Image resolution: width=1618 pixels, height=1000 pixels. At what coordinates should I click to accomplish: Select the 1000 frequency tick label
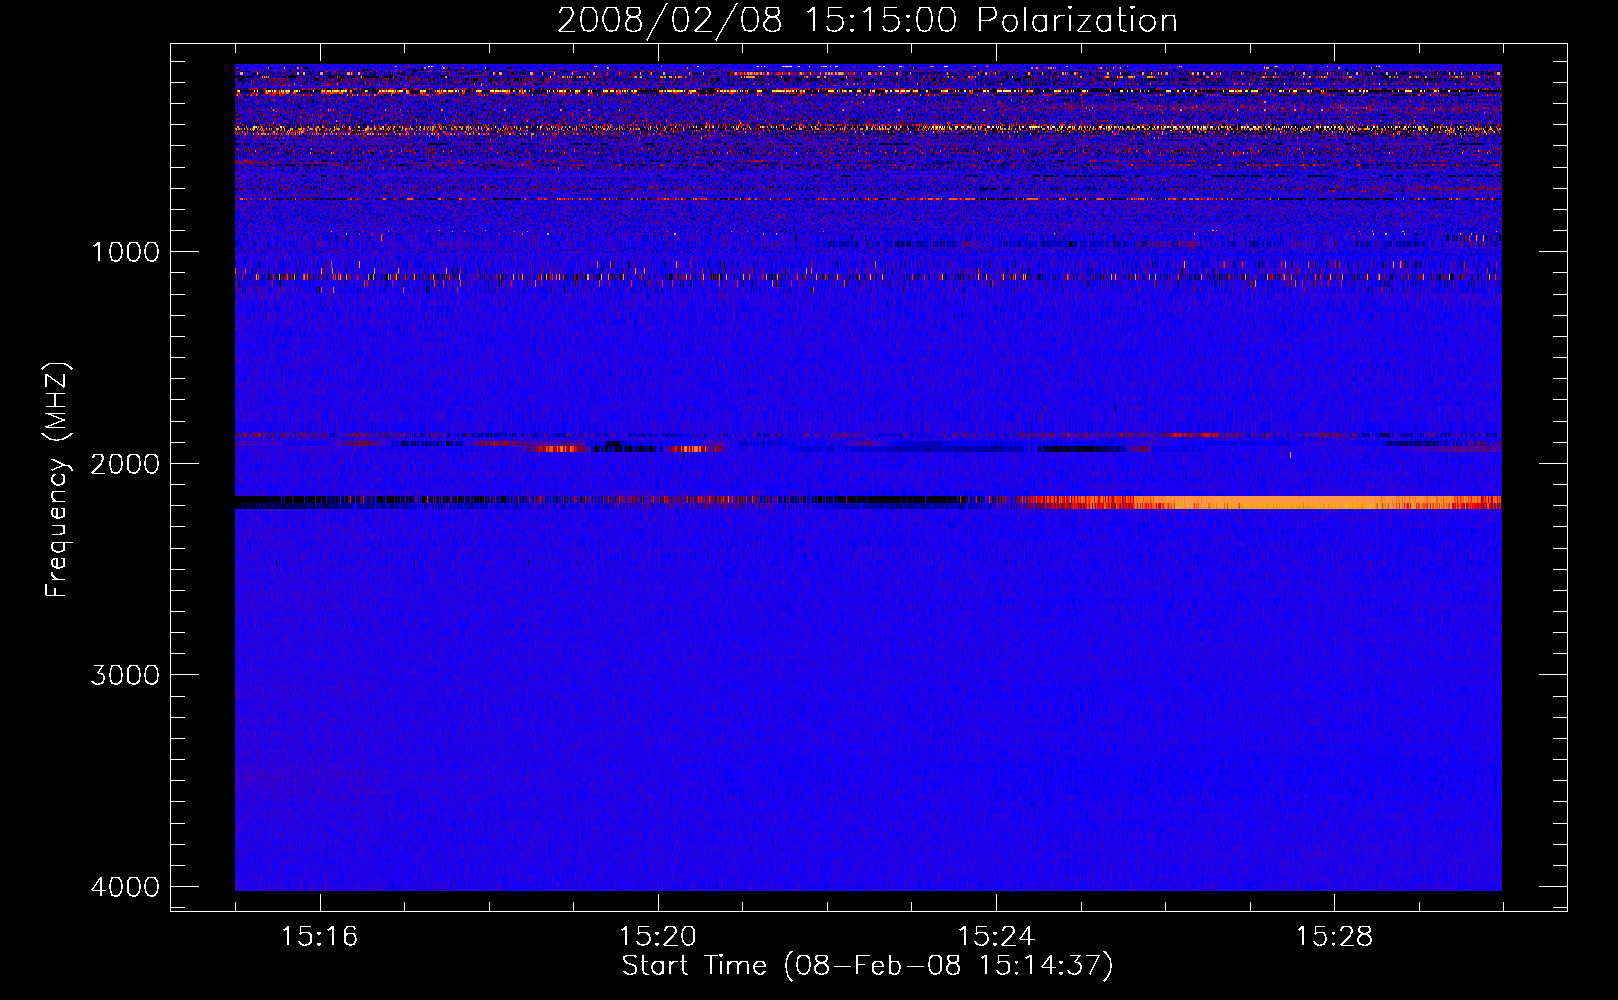(125, 252)
